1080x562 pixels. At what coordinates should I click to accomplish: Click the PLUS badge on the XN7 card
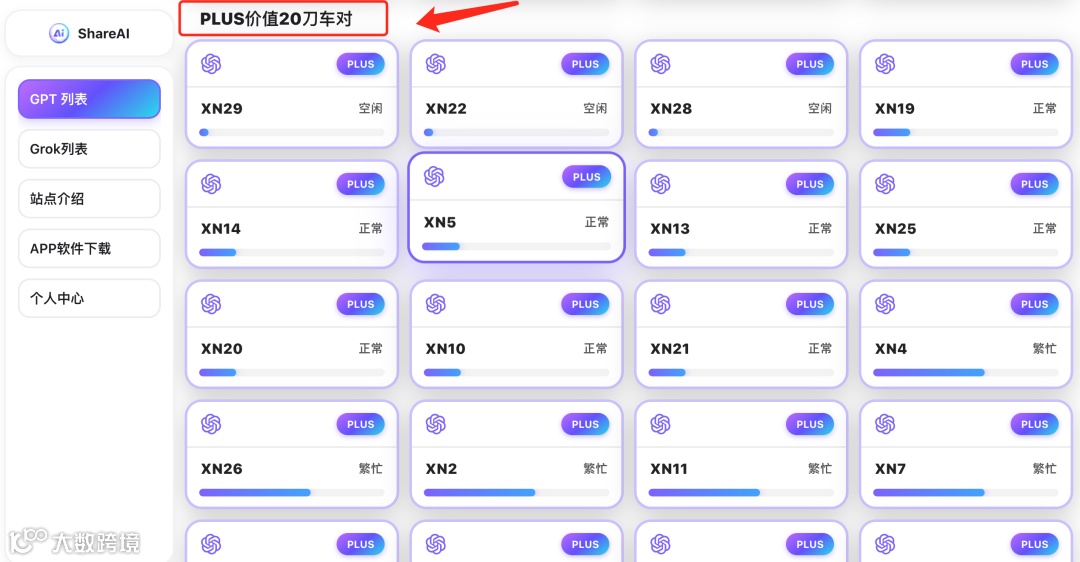coord(1034,424)
